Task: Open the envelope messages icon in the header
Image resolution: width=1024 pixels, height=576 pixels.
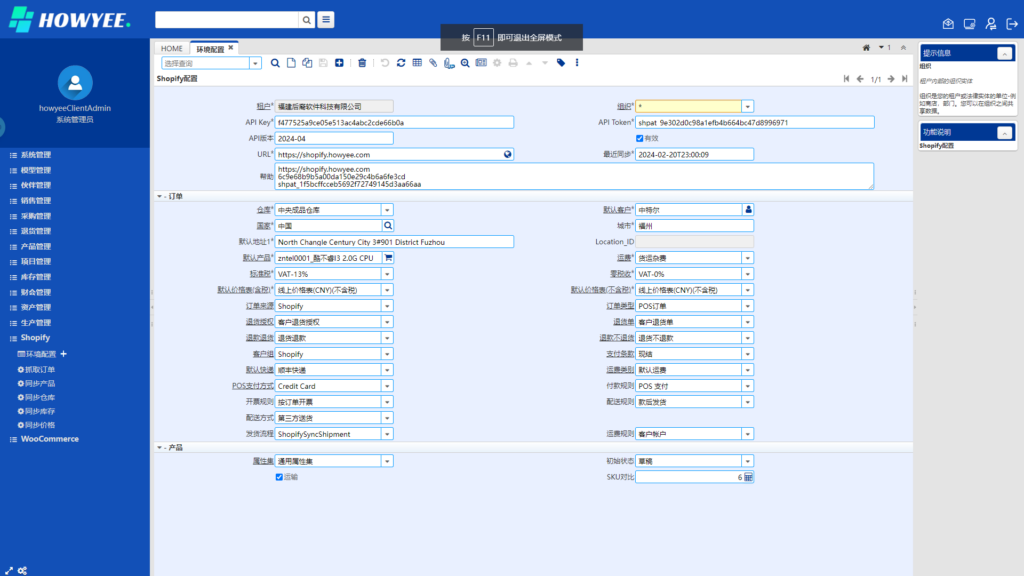Action: point(948,24)
